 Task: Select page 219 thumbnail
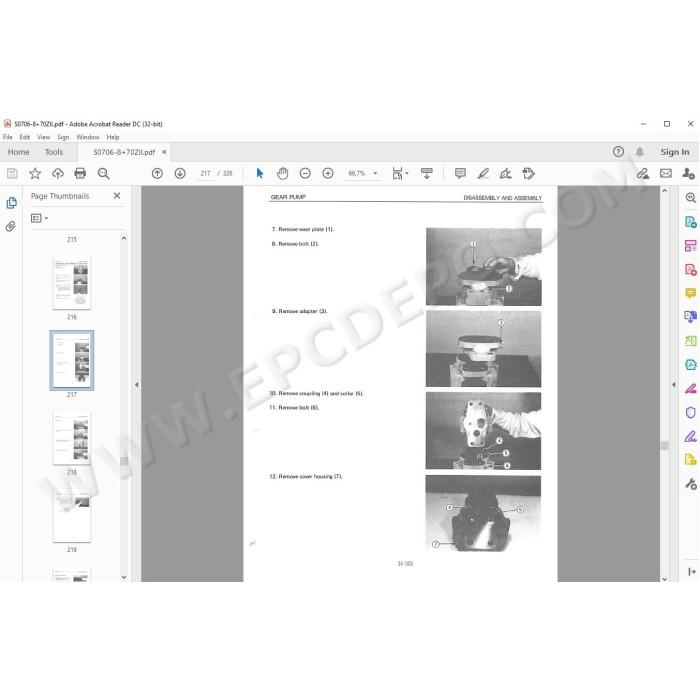[x=71, y=516]
